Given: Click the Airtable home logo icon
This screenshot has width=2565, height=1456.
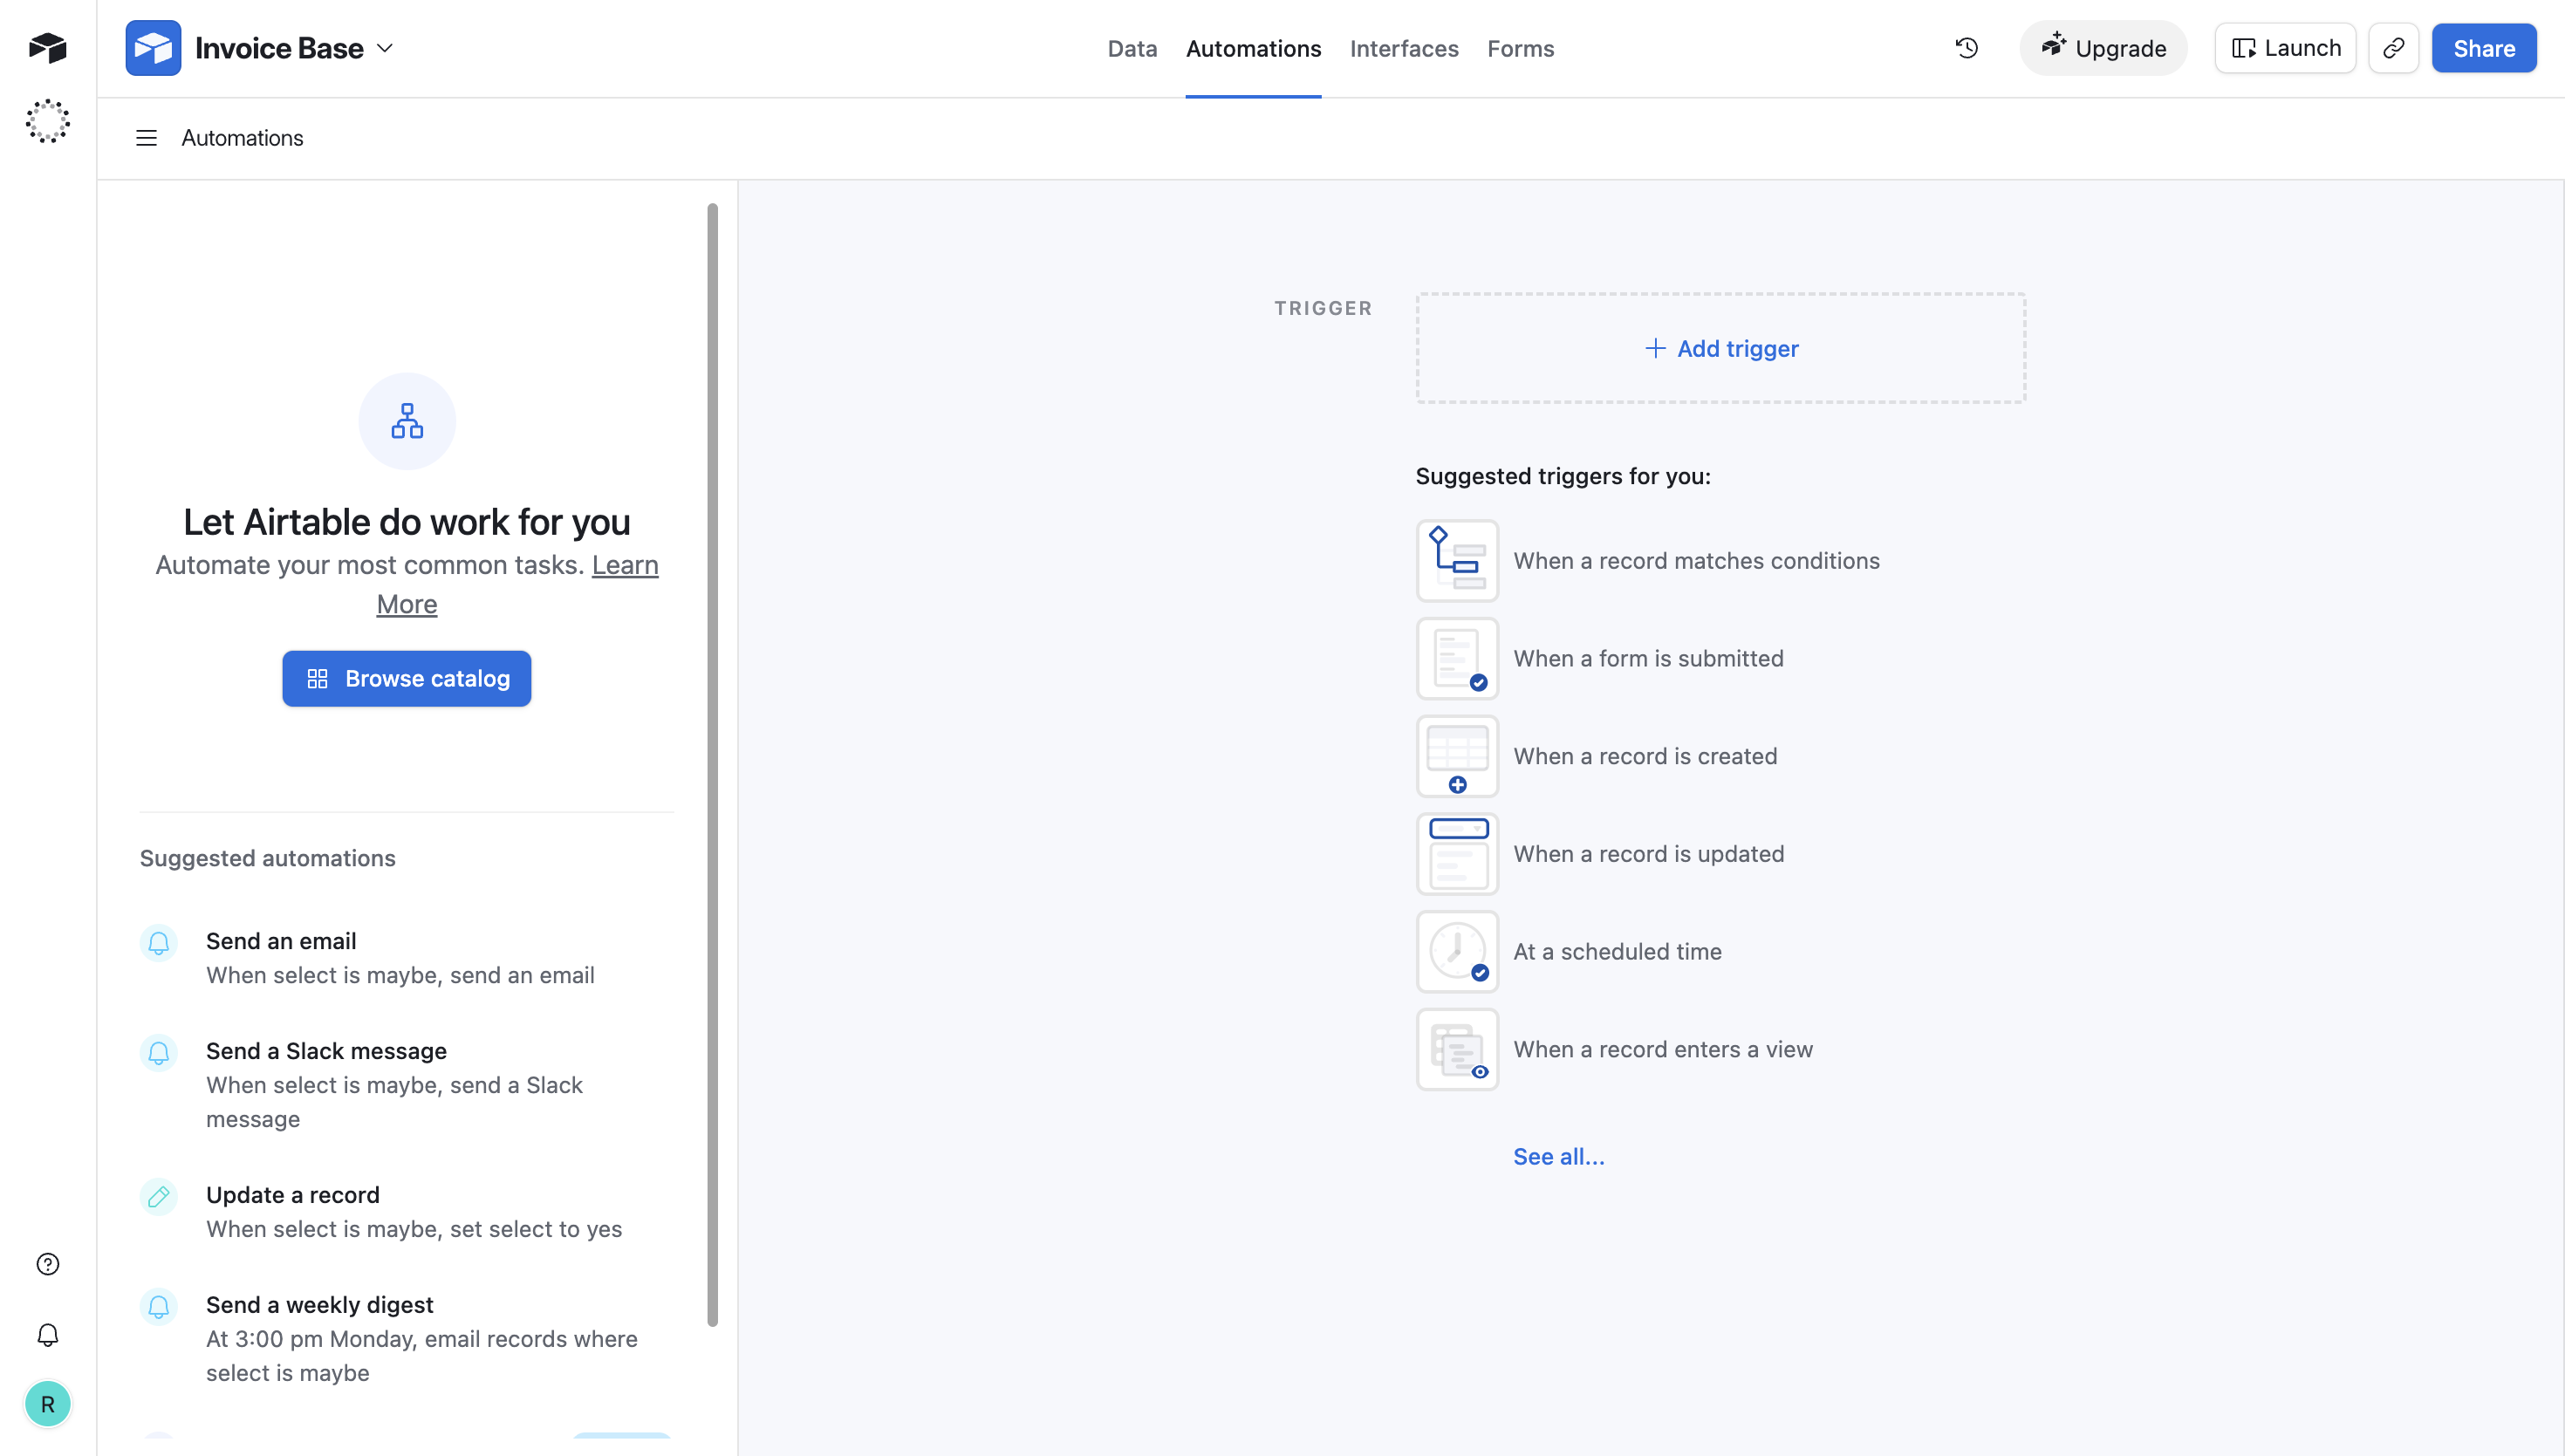Looking at the screenshot, I should (x=47, y=47).
